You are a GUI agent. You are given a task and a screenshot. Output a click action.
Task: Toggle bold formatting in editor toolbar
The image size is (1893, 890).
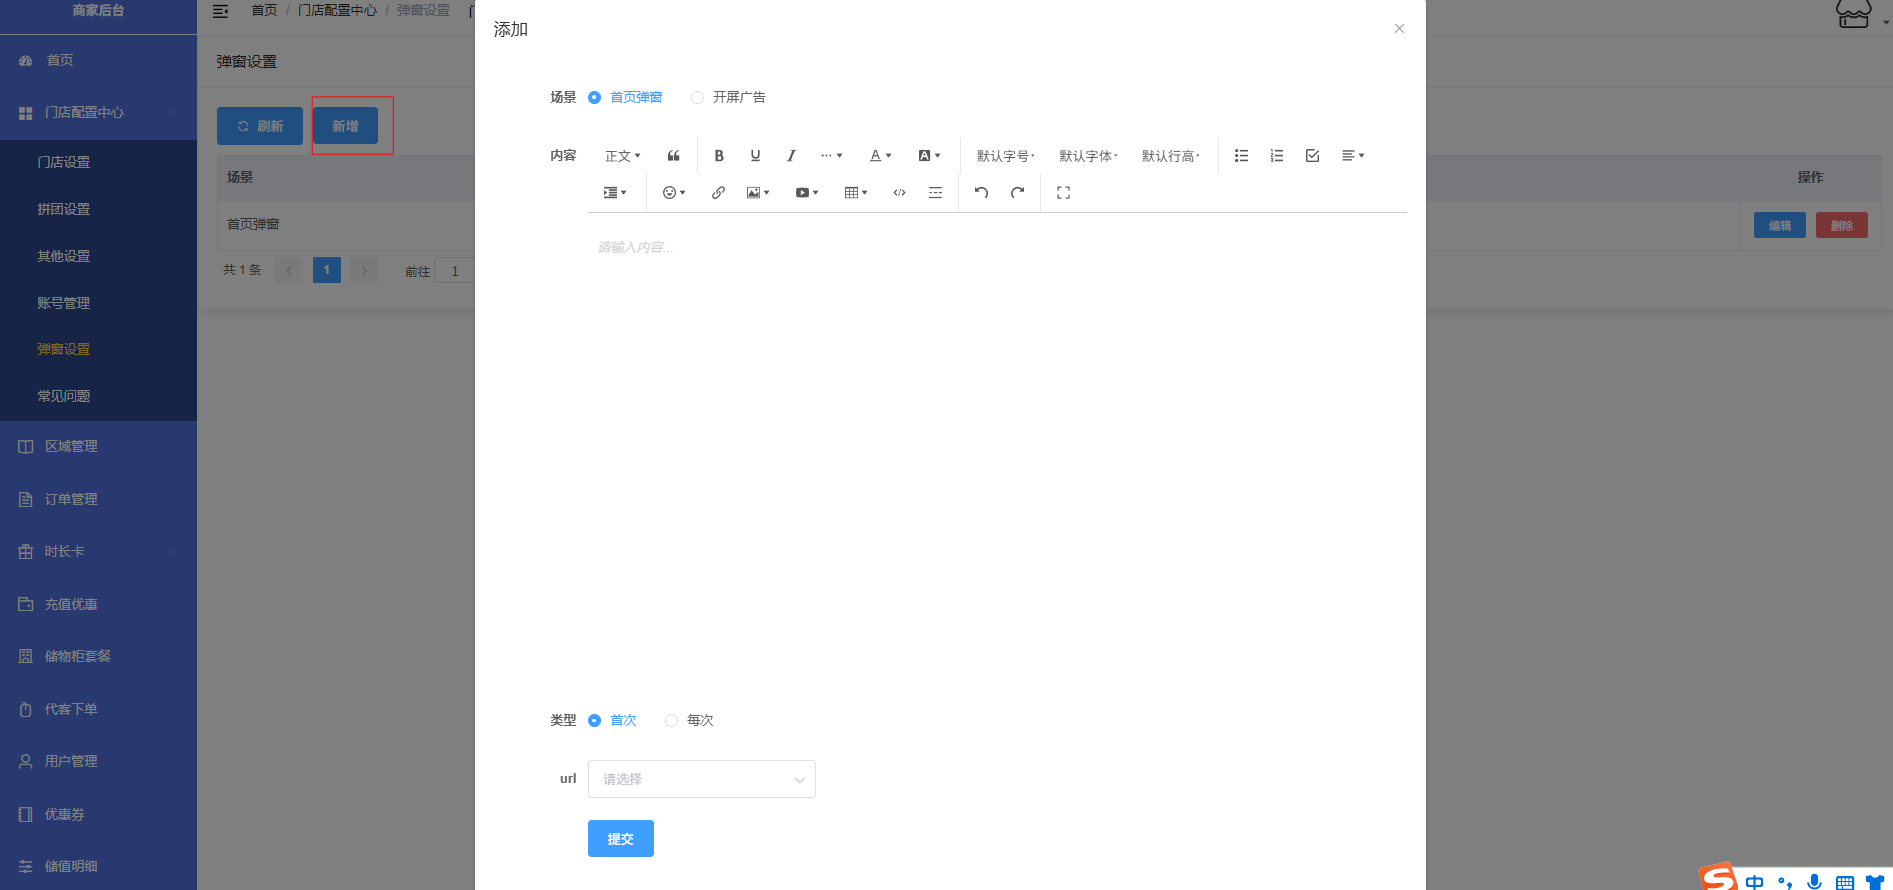click(719, 156)
